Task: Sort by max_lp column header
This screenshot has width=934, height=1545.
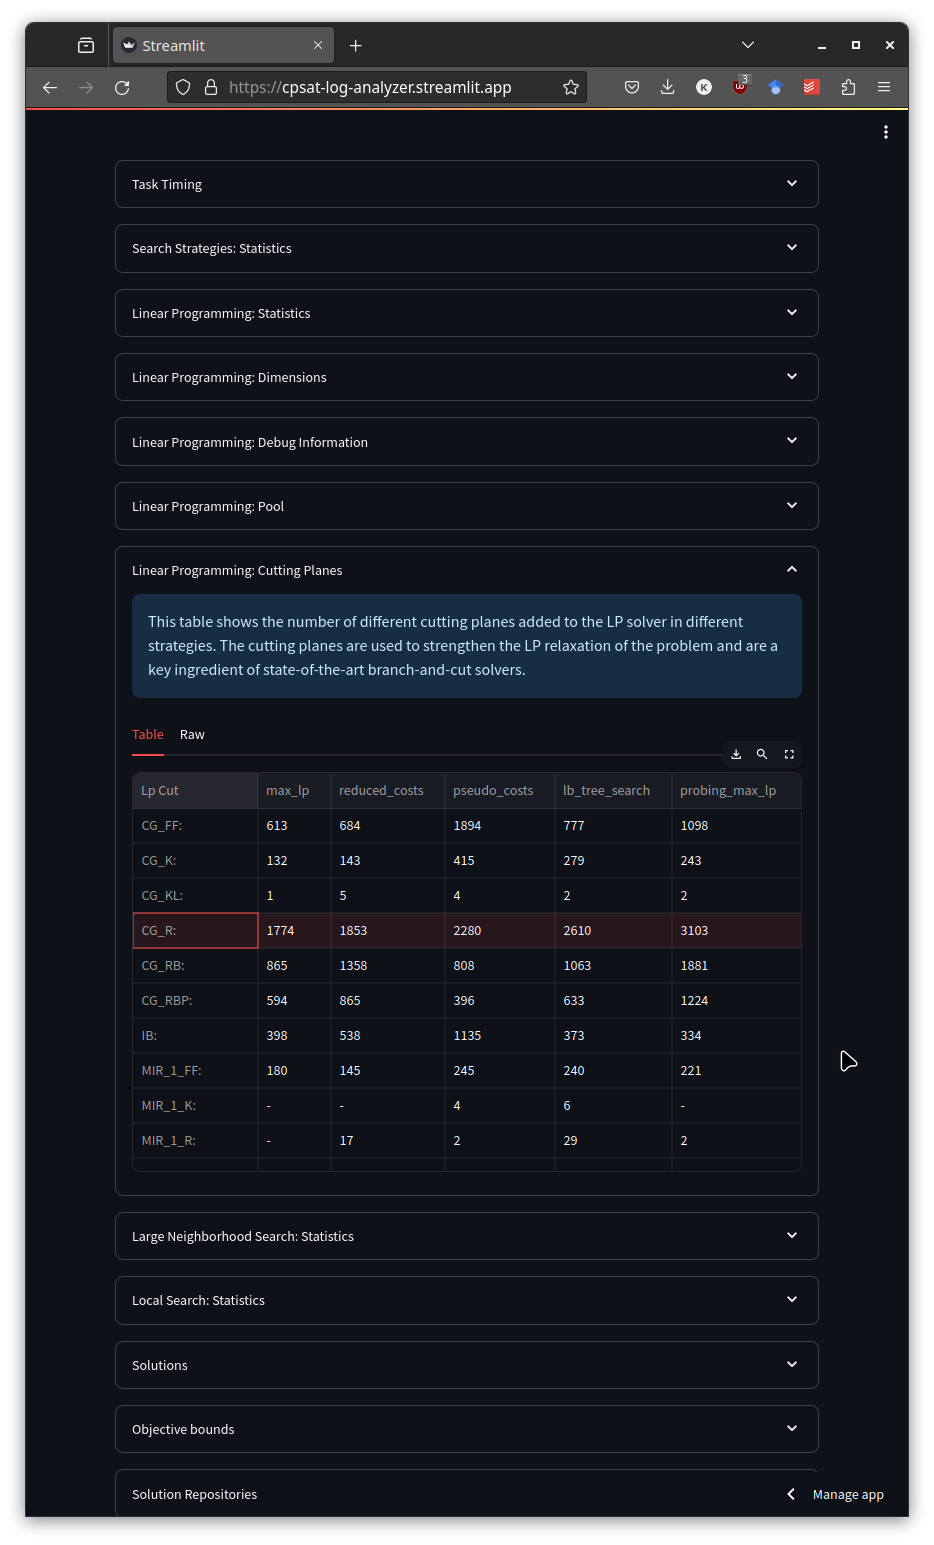Action: [294, 790]
